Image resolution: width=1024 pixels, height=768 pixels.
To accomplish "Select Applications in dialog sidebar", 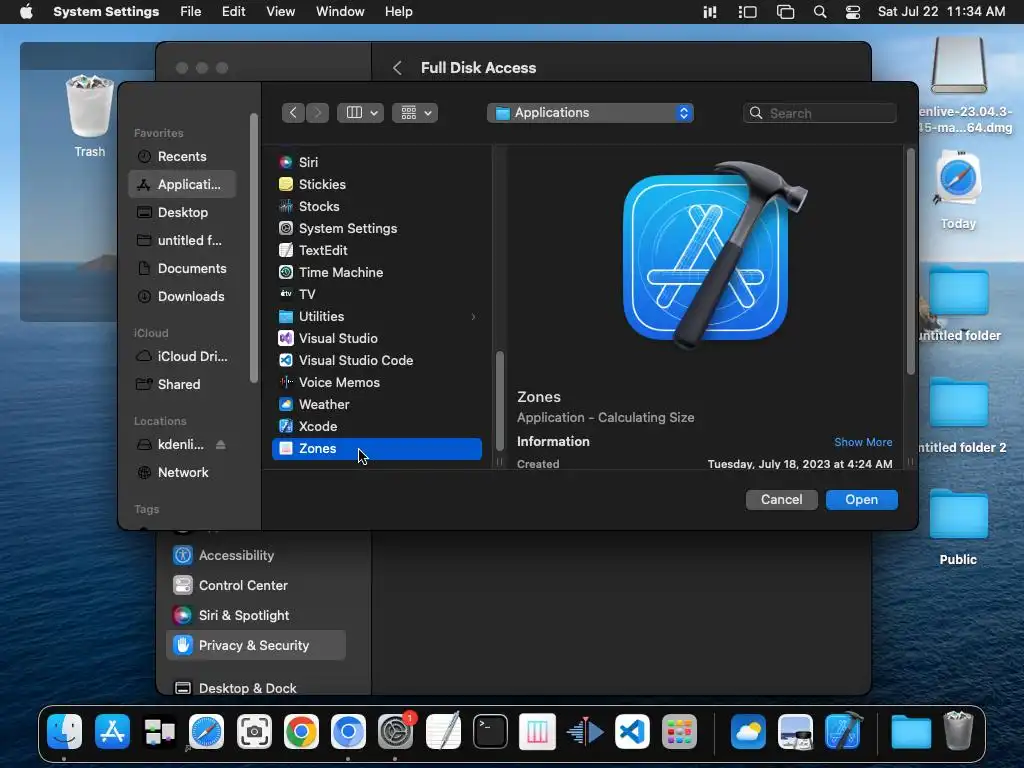I will point(182,185).
